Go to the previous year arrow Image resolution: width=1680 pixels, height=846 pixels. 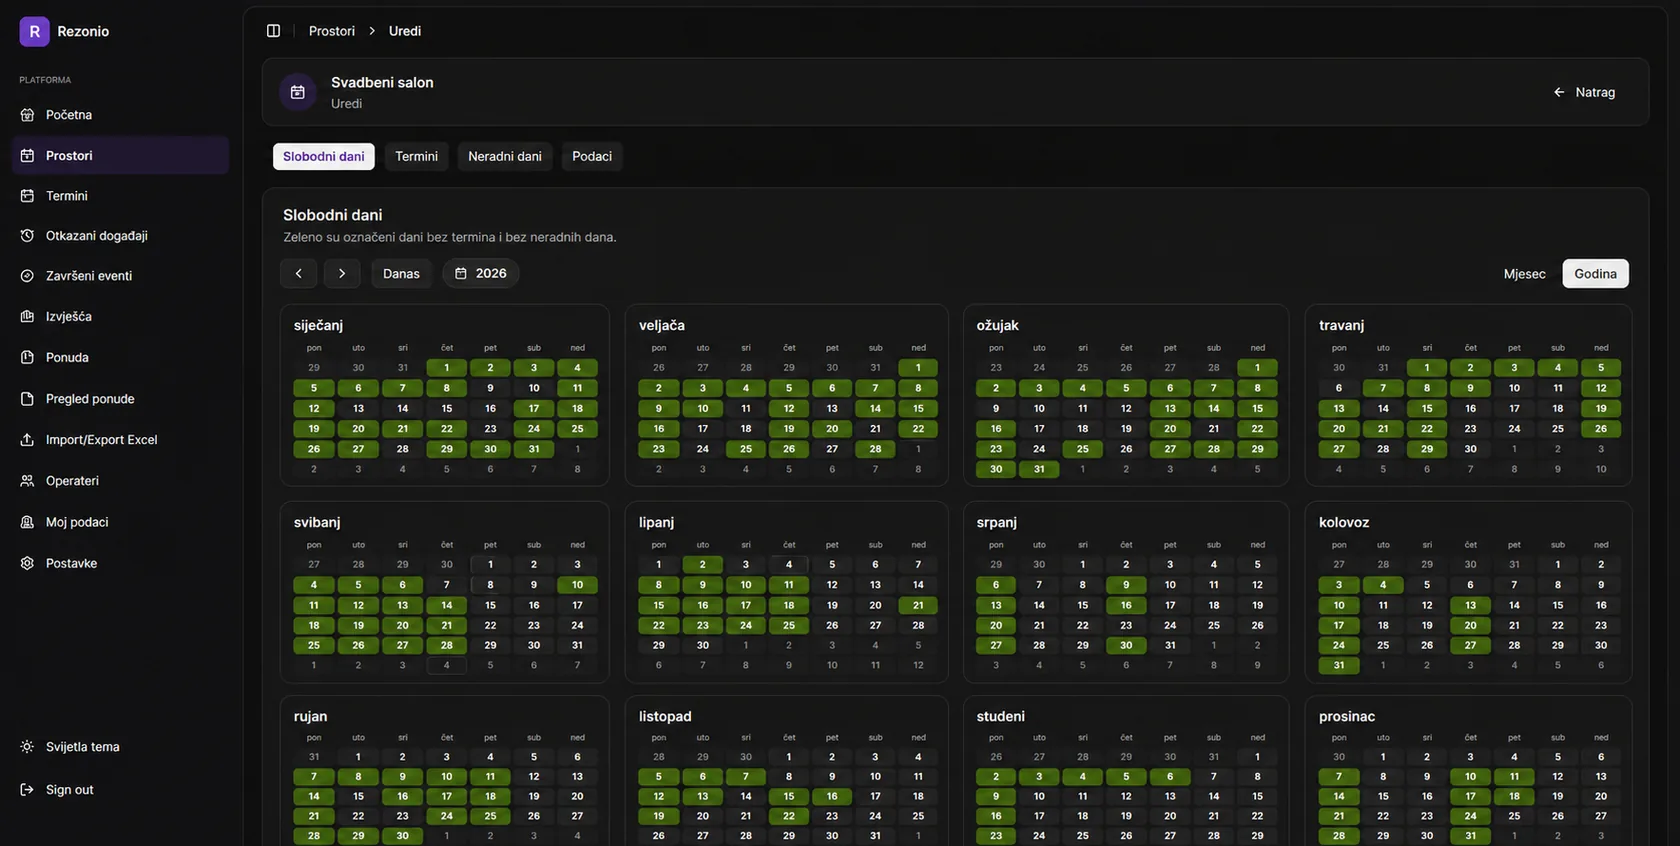tap(298, 273)
